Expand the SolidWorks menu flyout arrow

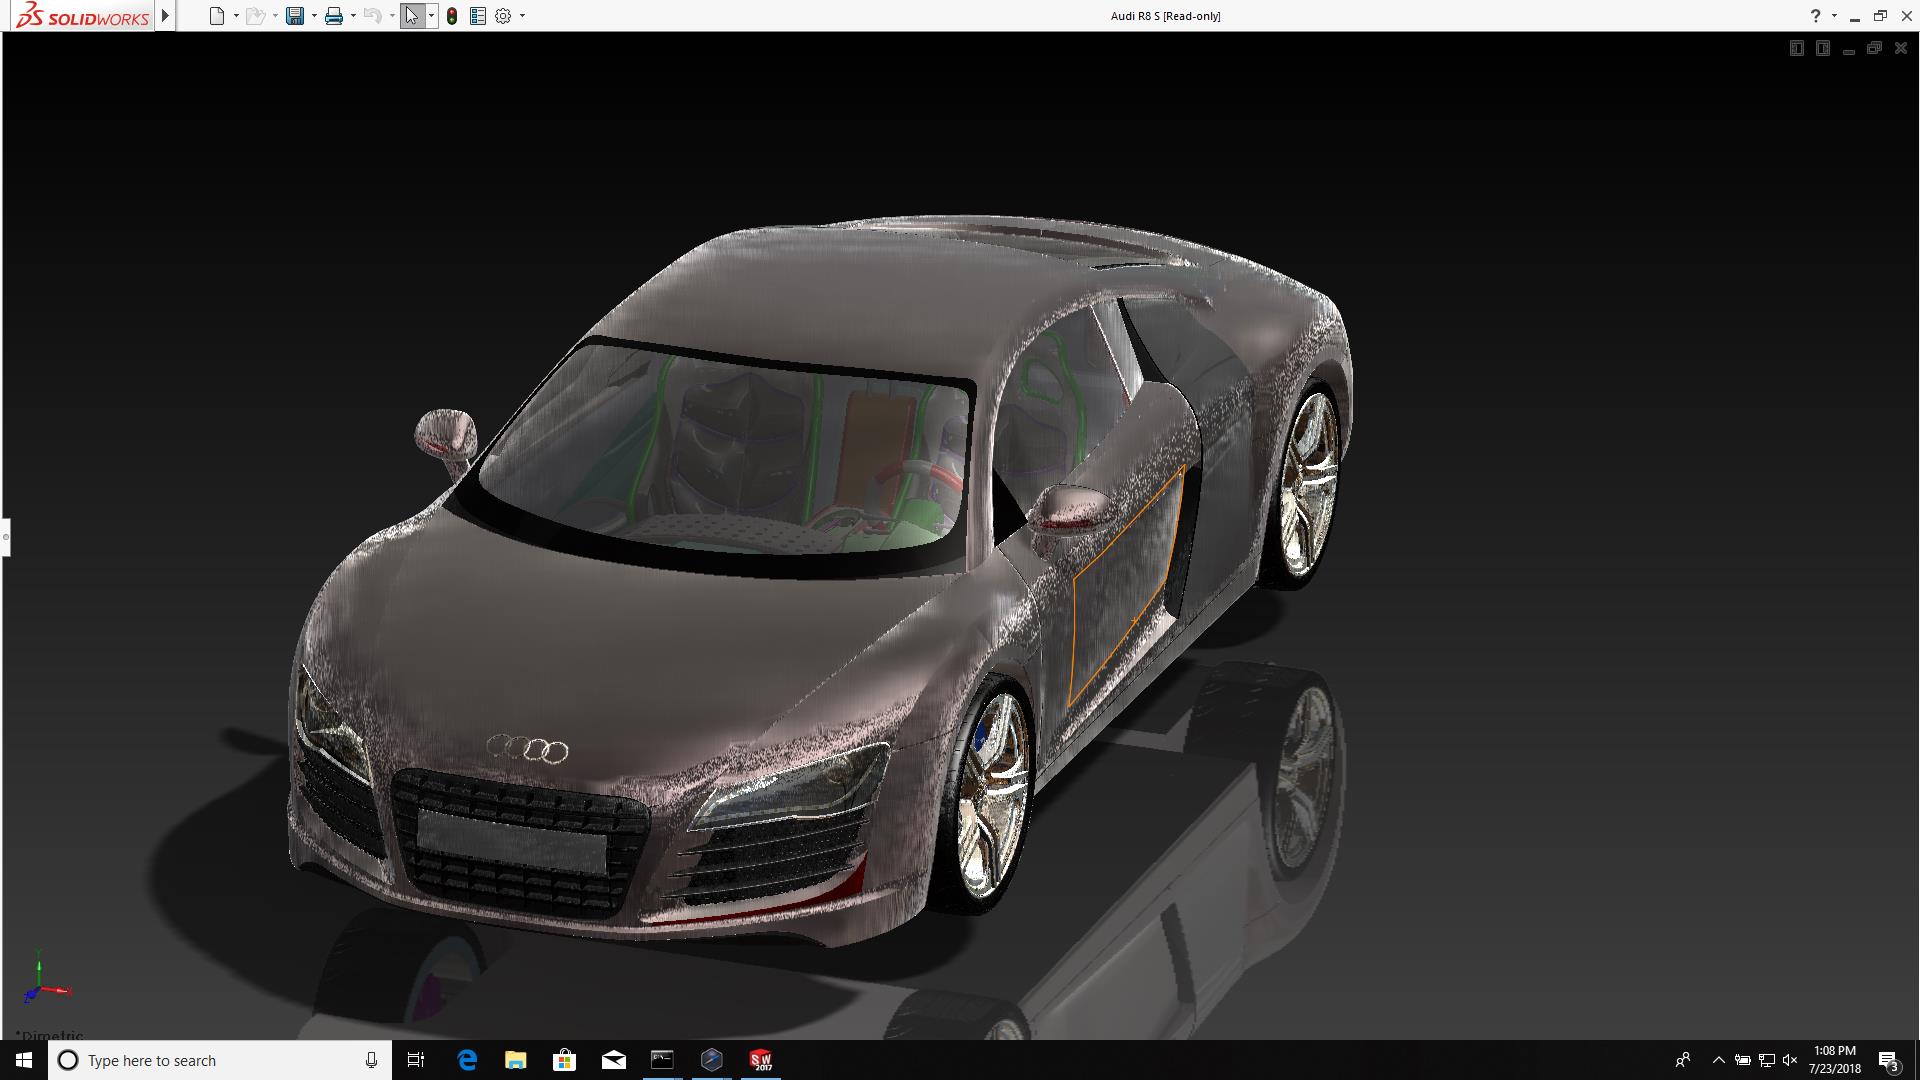pyautogui.click(x=166, y=16)
